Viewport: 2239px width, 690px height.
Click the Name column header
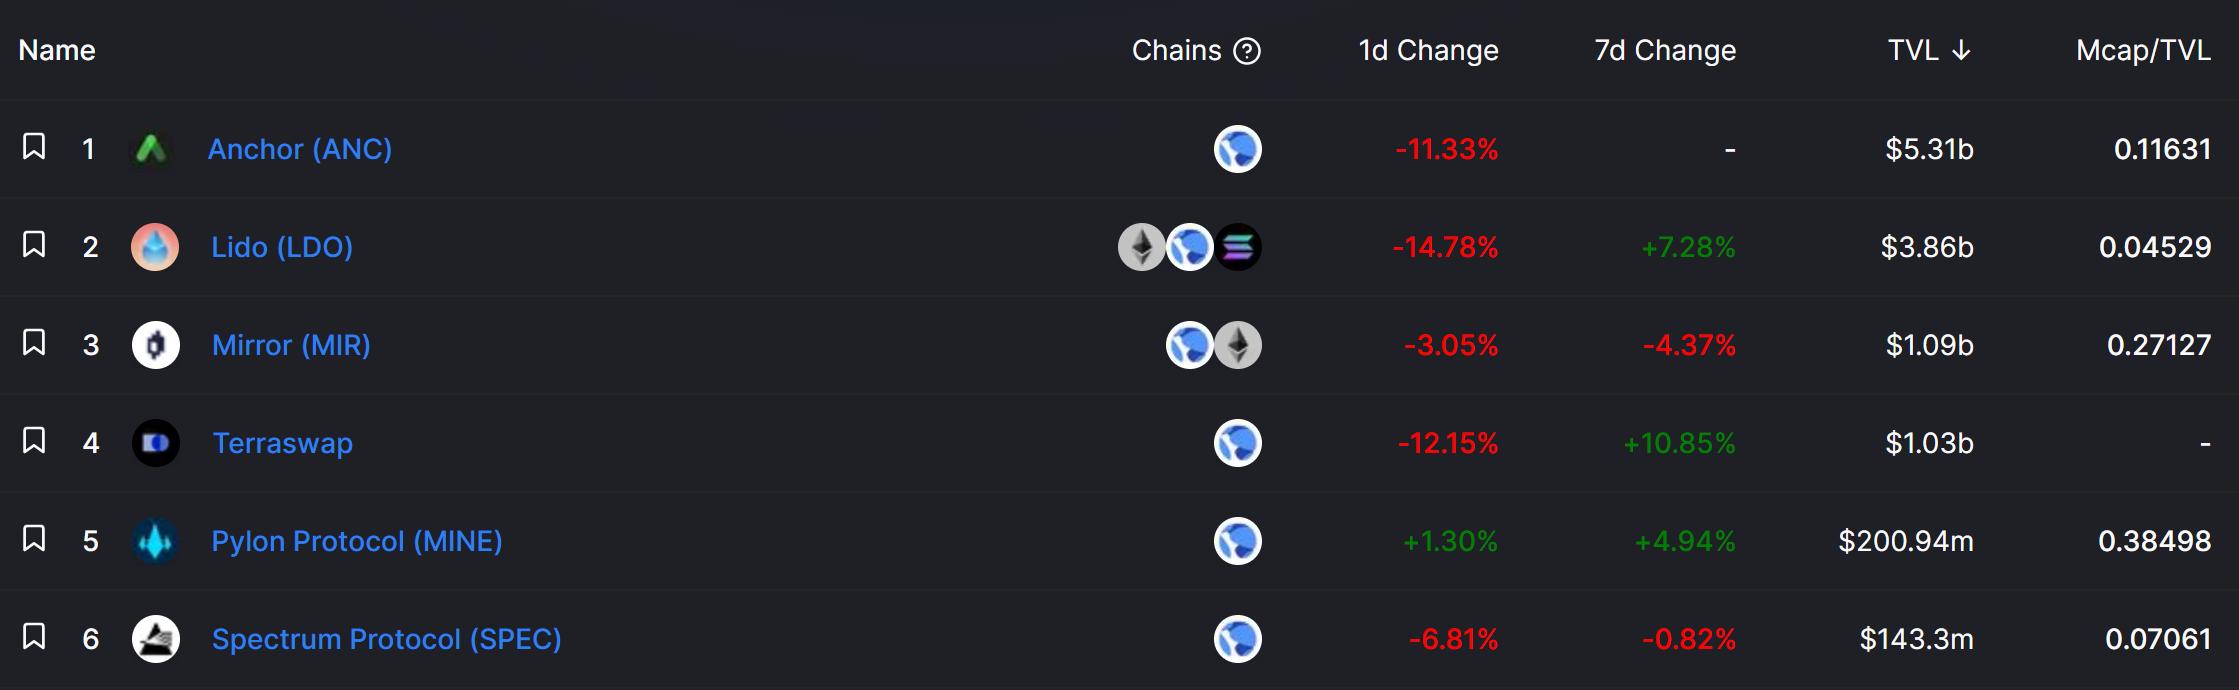[x=57, y=51]
